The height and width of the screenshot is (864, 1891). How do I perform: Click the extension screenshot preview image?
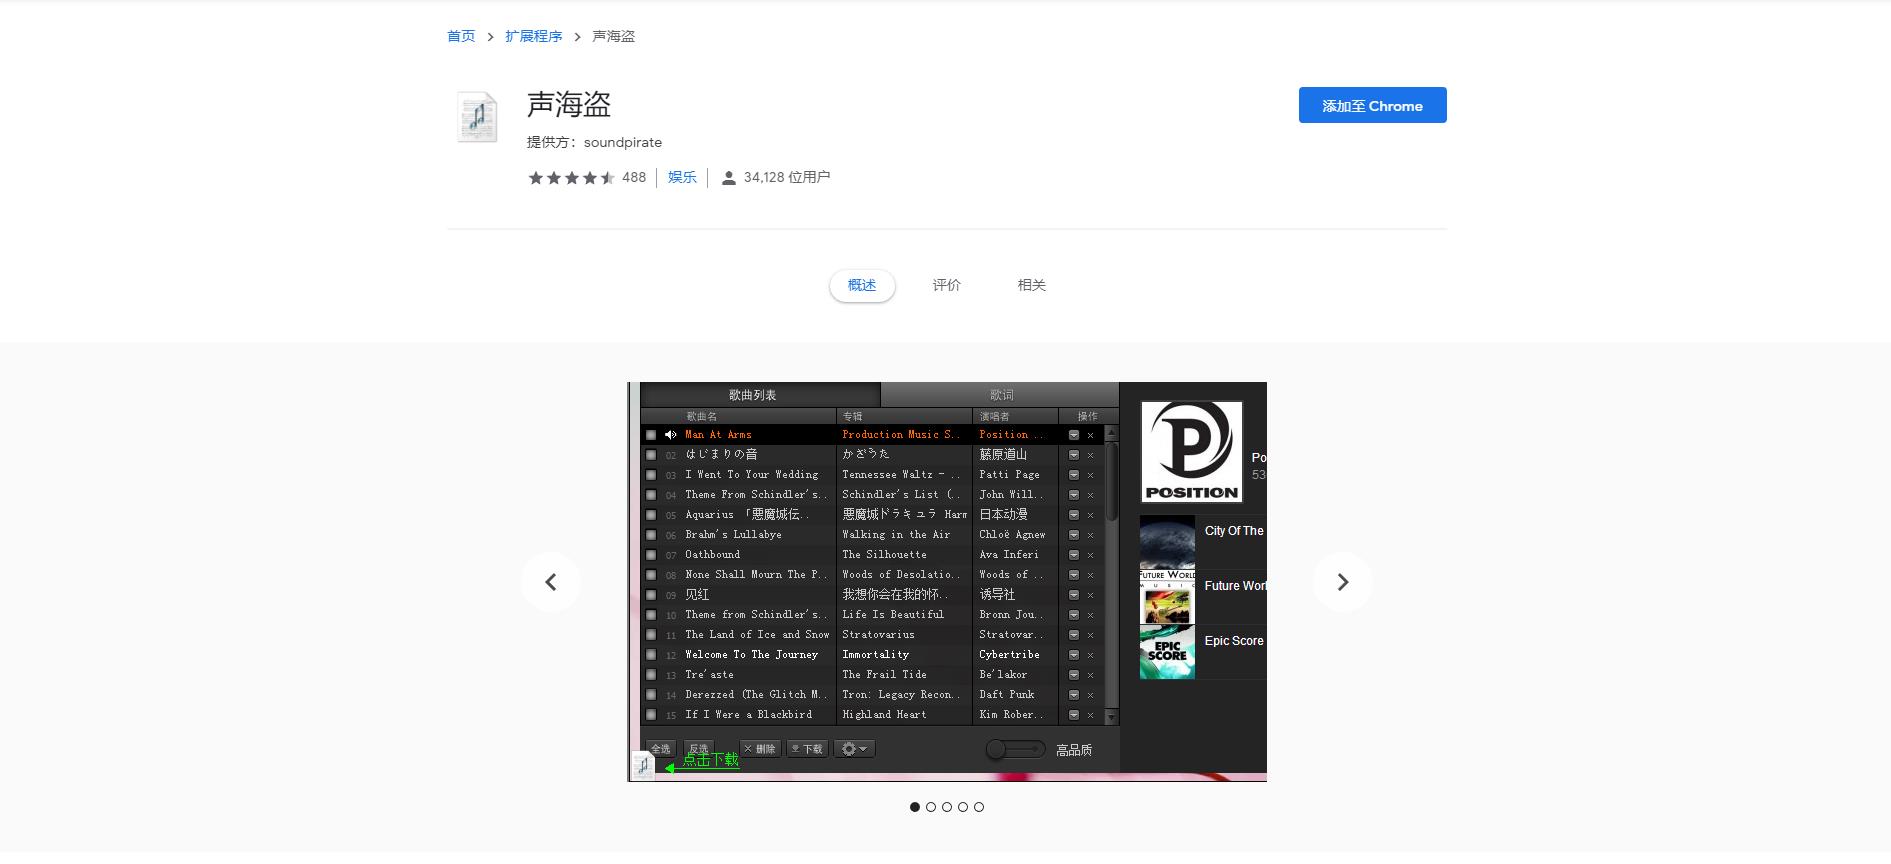947,582
